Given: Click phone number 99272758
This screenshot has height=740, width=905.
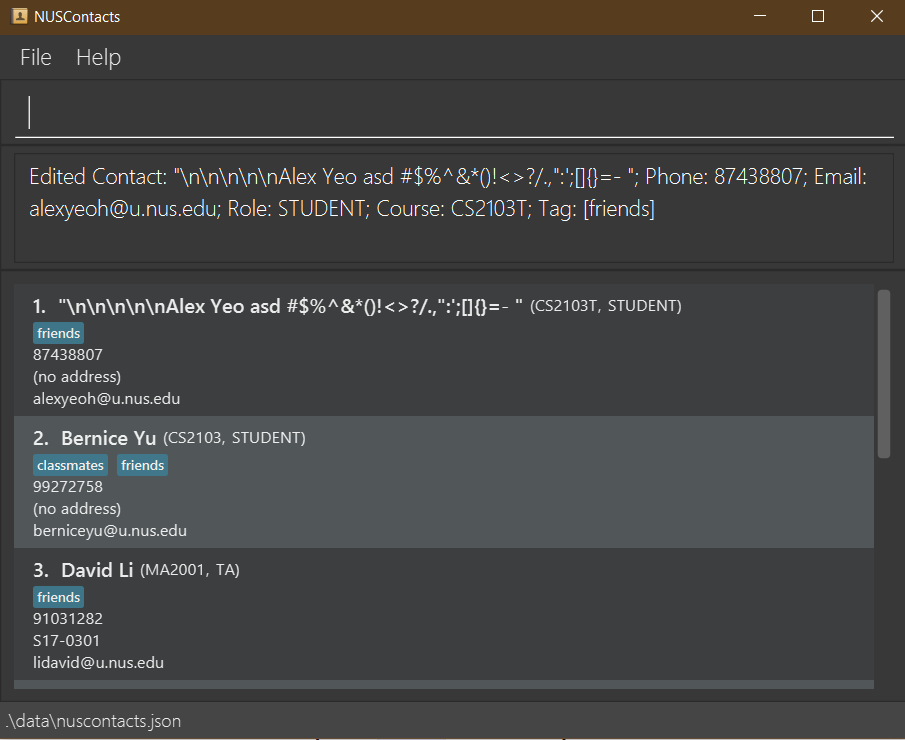Looking at the screenshot, I should [x=68, y=487].
